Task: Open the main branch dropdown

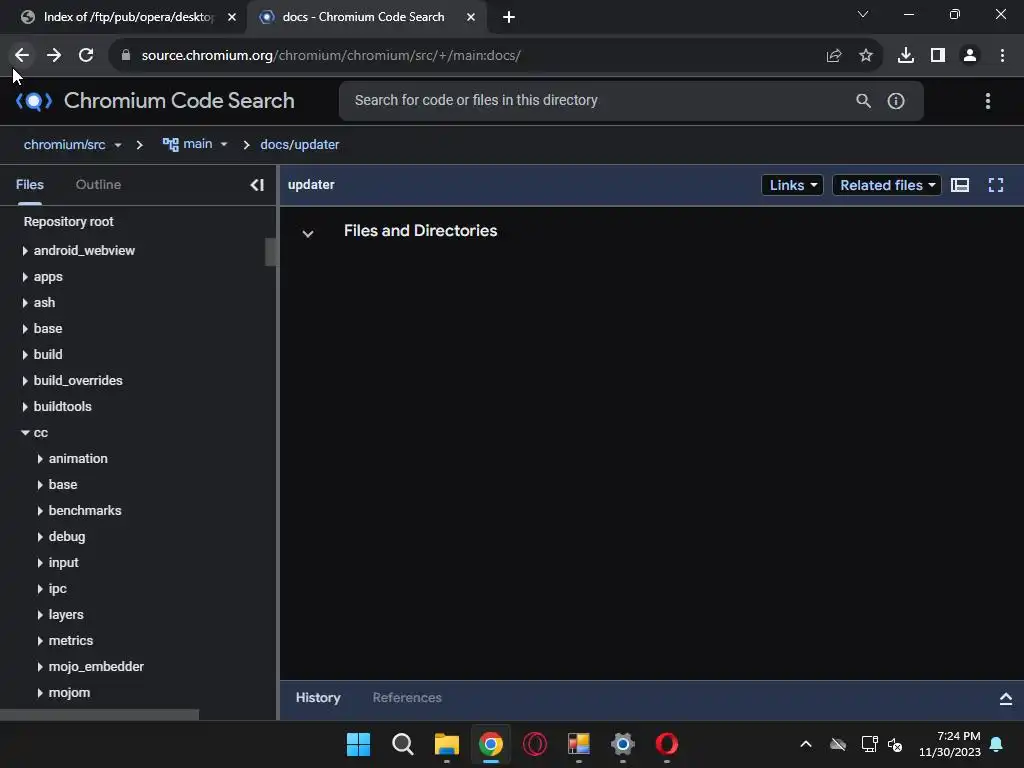Action: (x=195, y=144)
